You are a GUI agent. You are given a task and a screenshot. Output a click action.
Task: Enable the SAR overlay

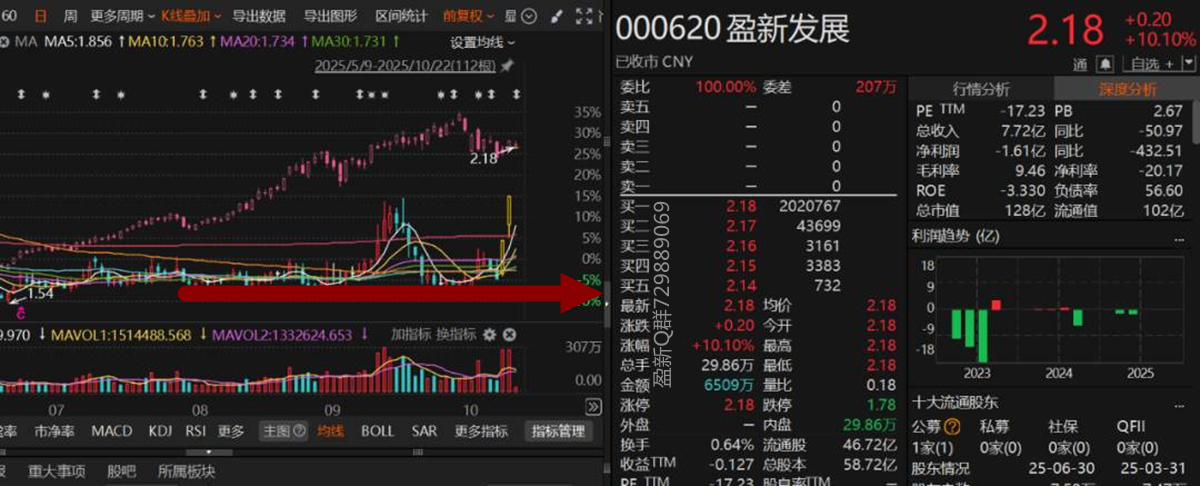(x=424, y=431)
